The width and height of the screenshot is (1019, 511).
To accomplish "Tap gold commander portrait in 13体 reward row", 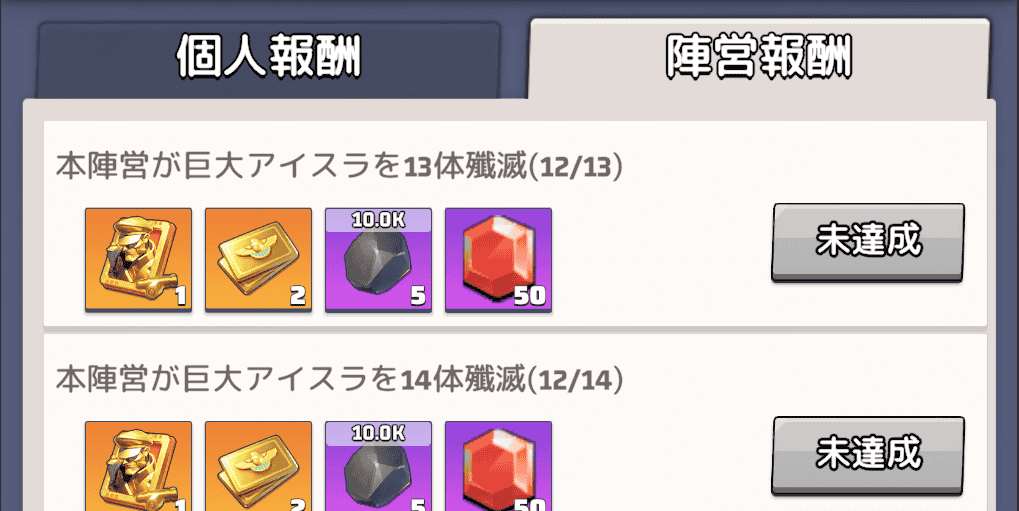I will (138, 260).
